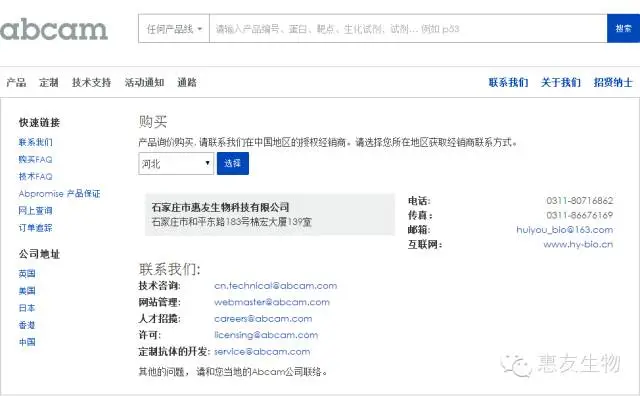Select 中国 company address link
The width and height of the screenshot is (640, 396).
click(x=27, y=342)
